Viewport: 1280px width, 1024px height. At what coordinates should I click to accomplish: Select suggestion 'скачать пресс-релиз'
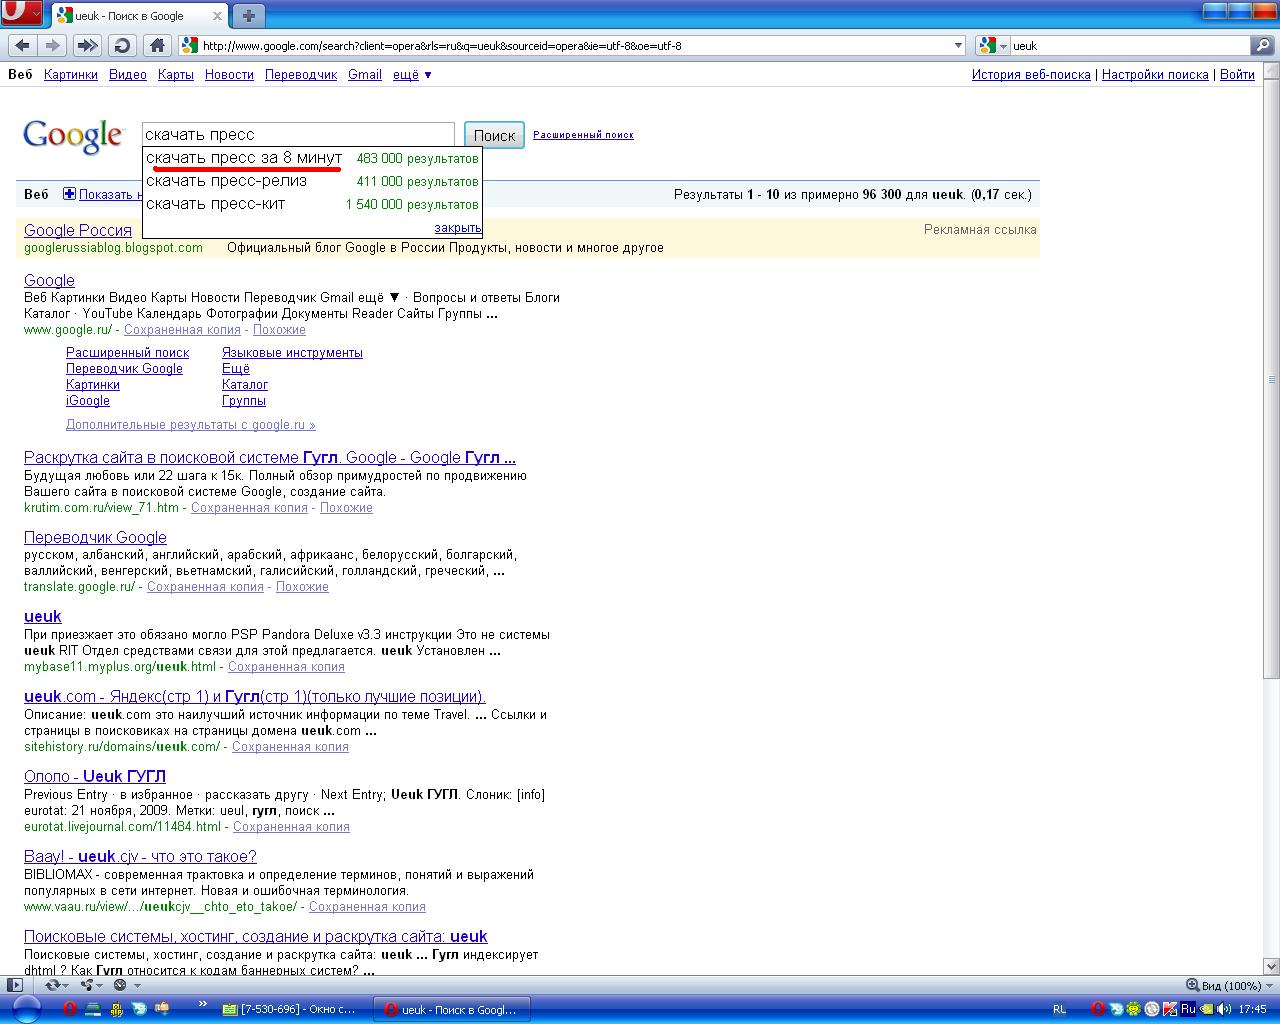point(312,181)
